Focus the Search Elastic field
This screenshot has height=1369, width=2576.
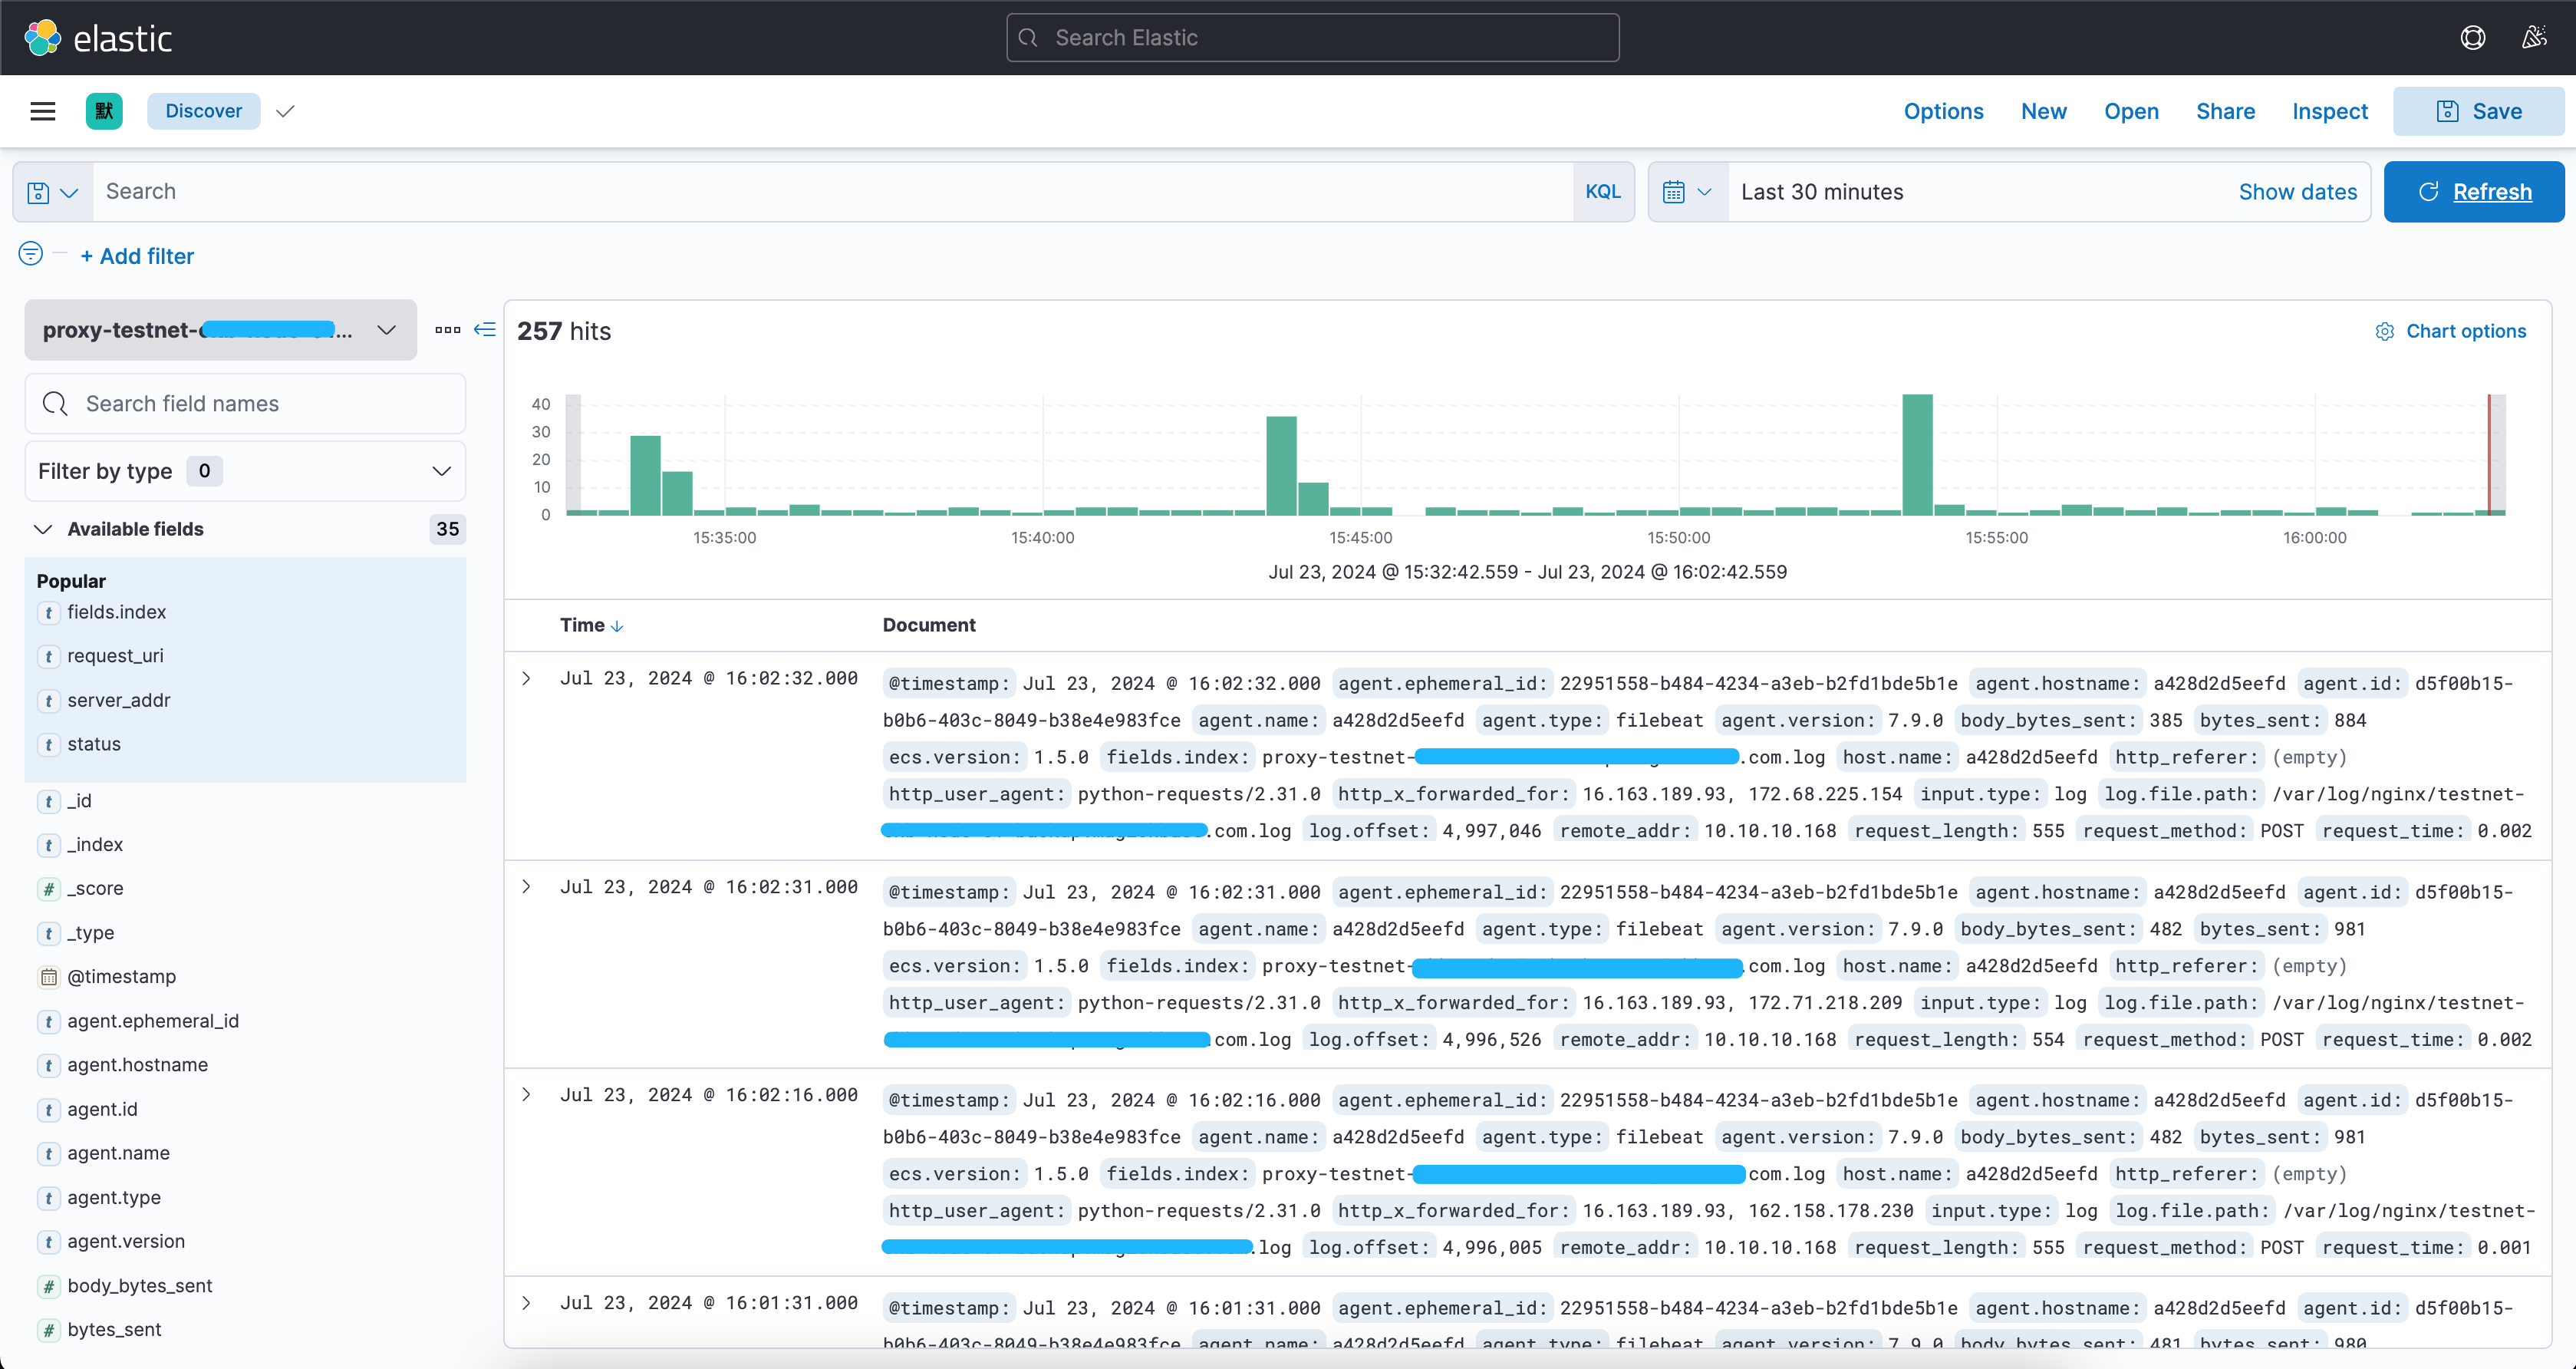click(1312, 38)
